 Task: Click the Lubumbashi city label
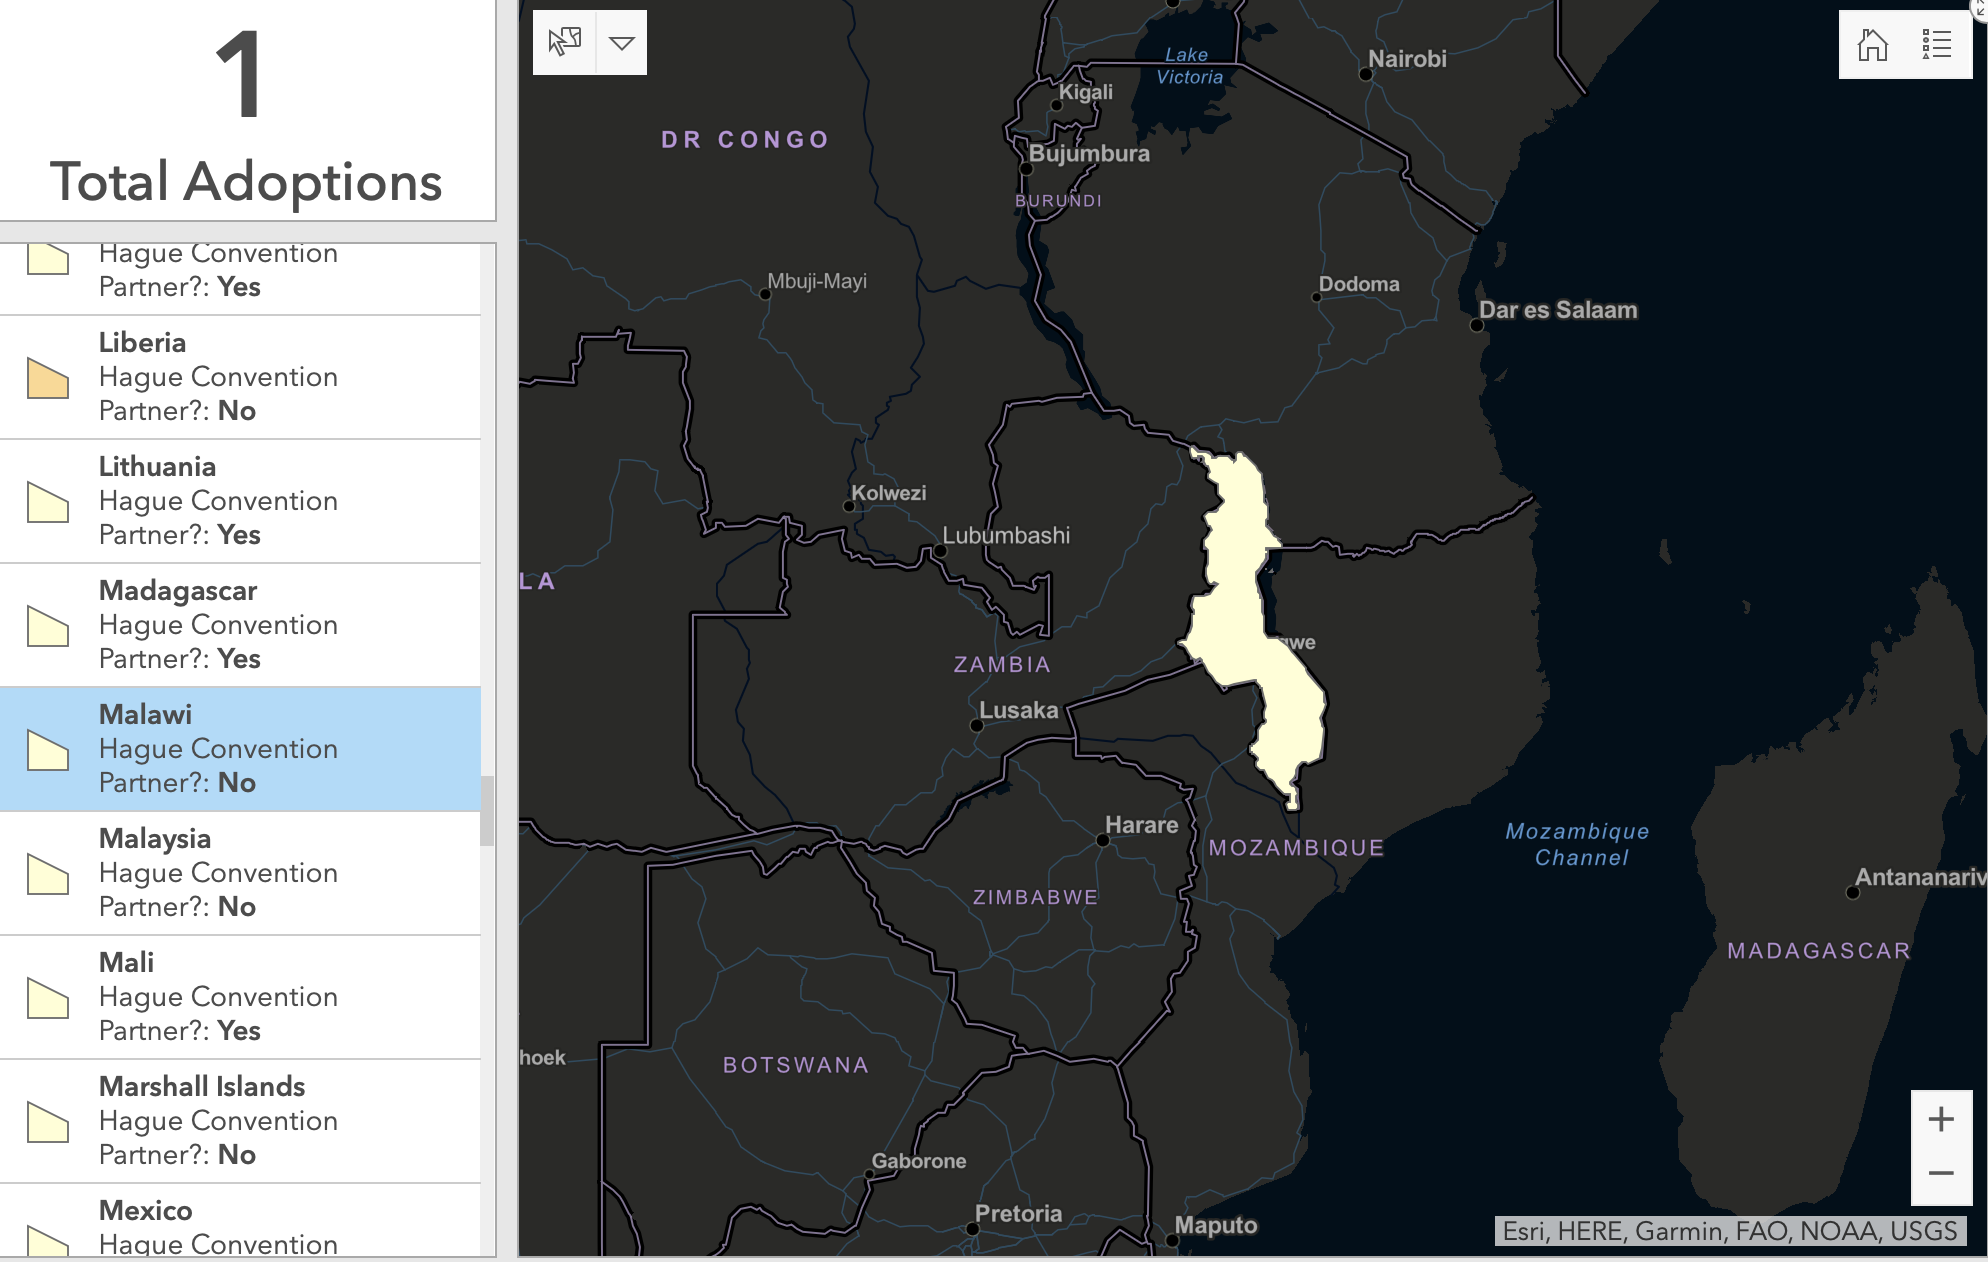1006,535
